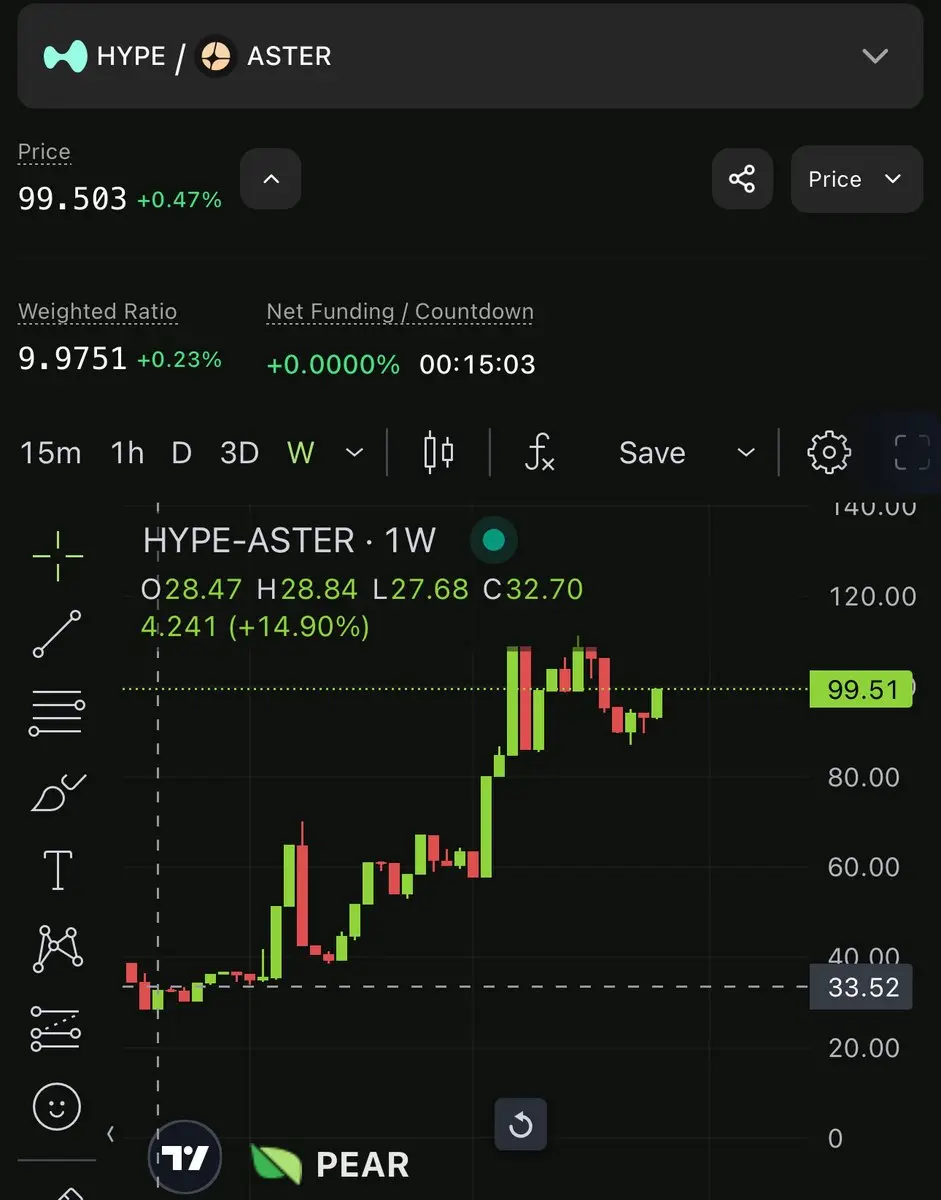Click the 60.00 price axis label
This screenshot has height=1200, width=941.
pyautogui.click(x=864, y=867)
